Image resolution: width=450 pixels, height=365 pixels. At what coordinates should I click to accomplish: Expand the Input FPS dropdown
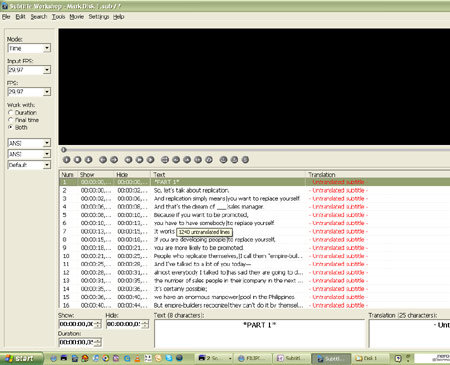47,70
